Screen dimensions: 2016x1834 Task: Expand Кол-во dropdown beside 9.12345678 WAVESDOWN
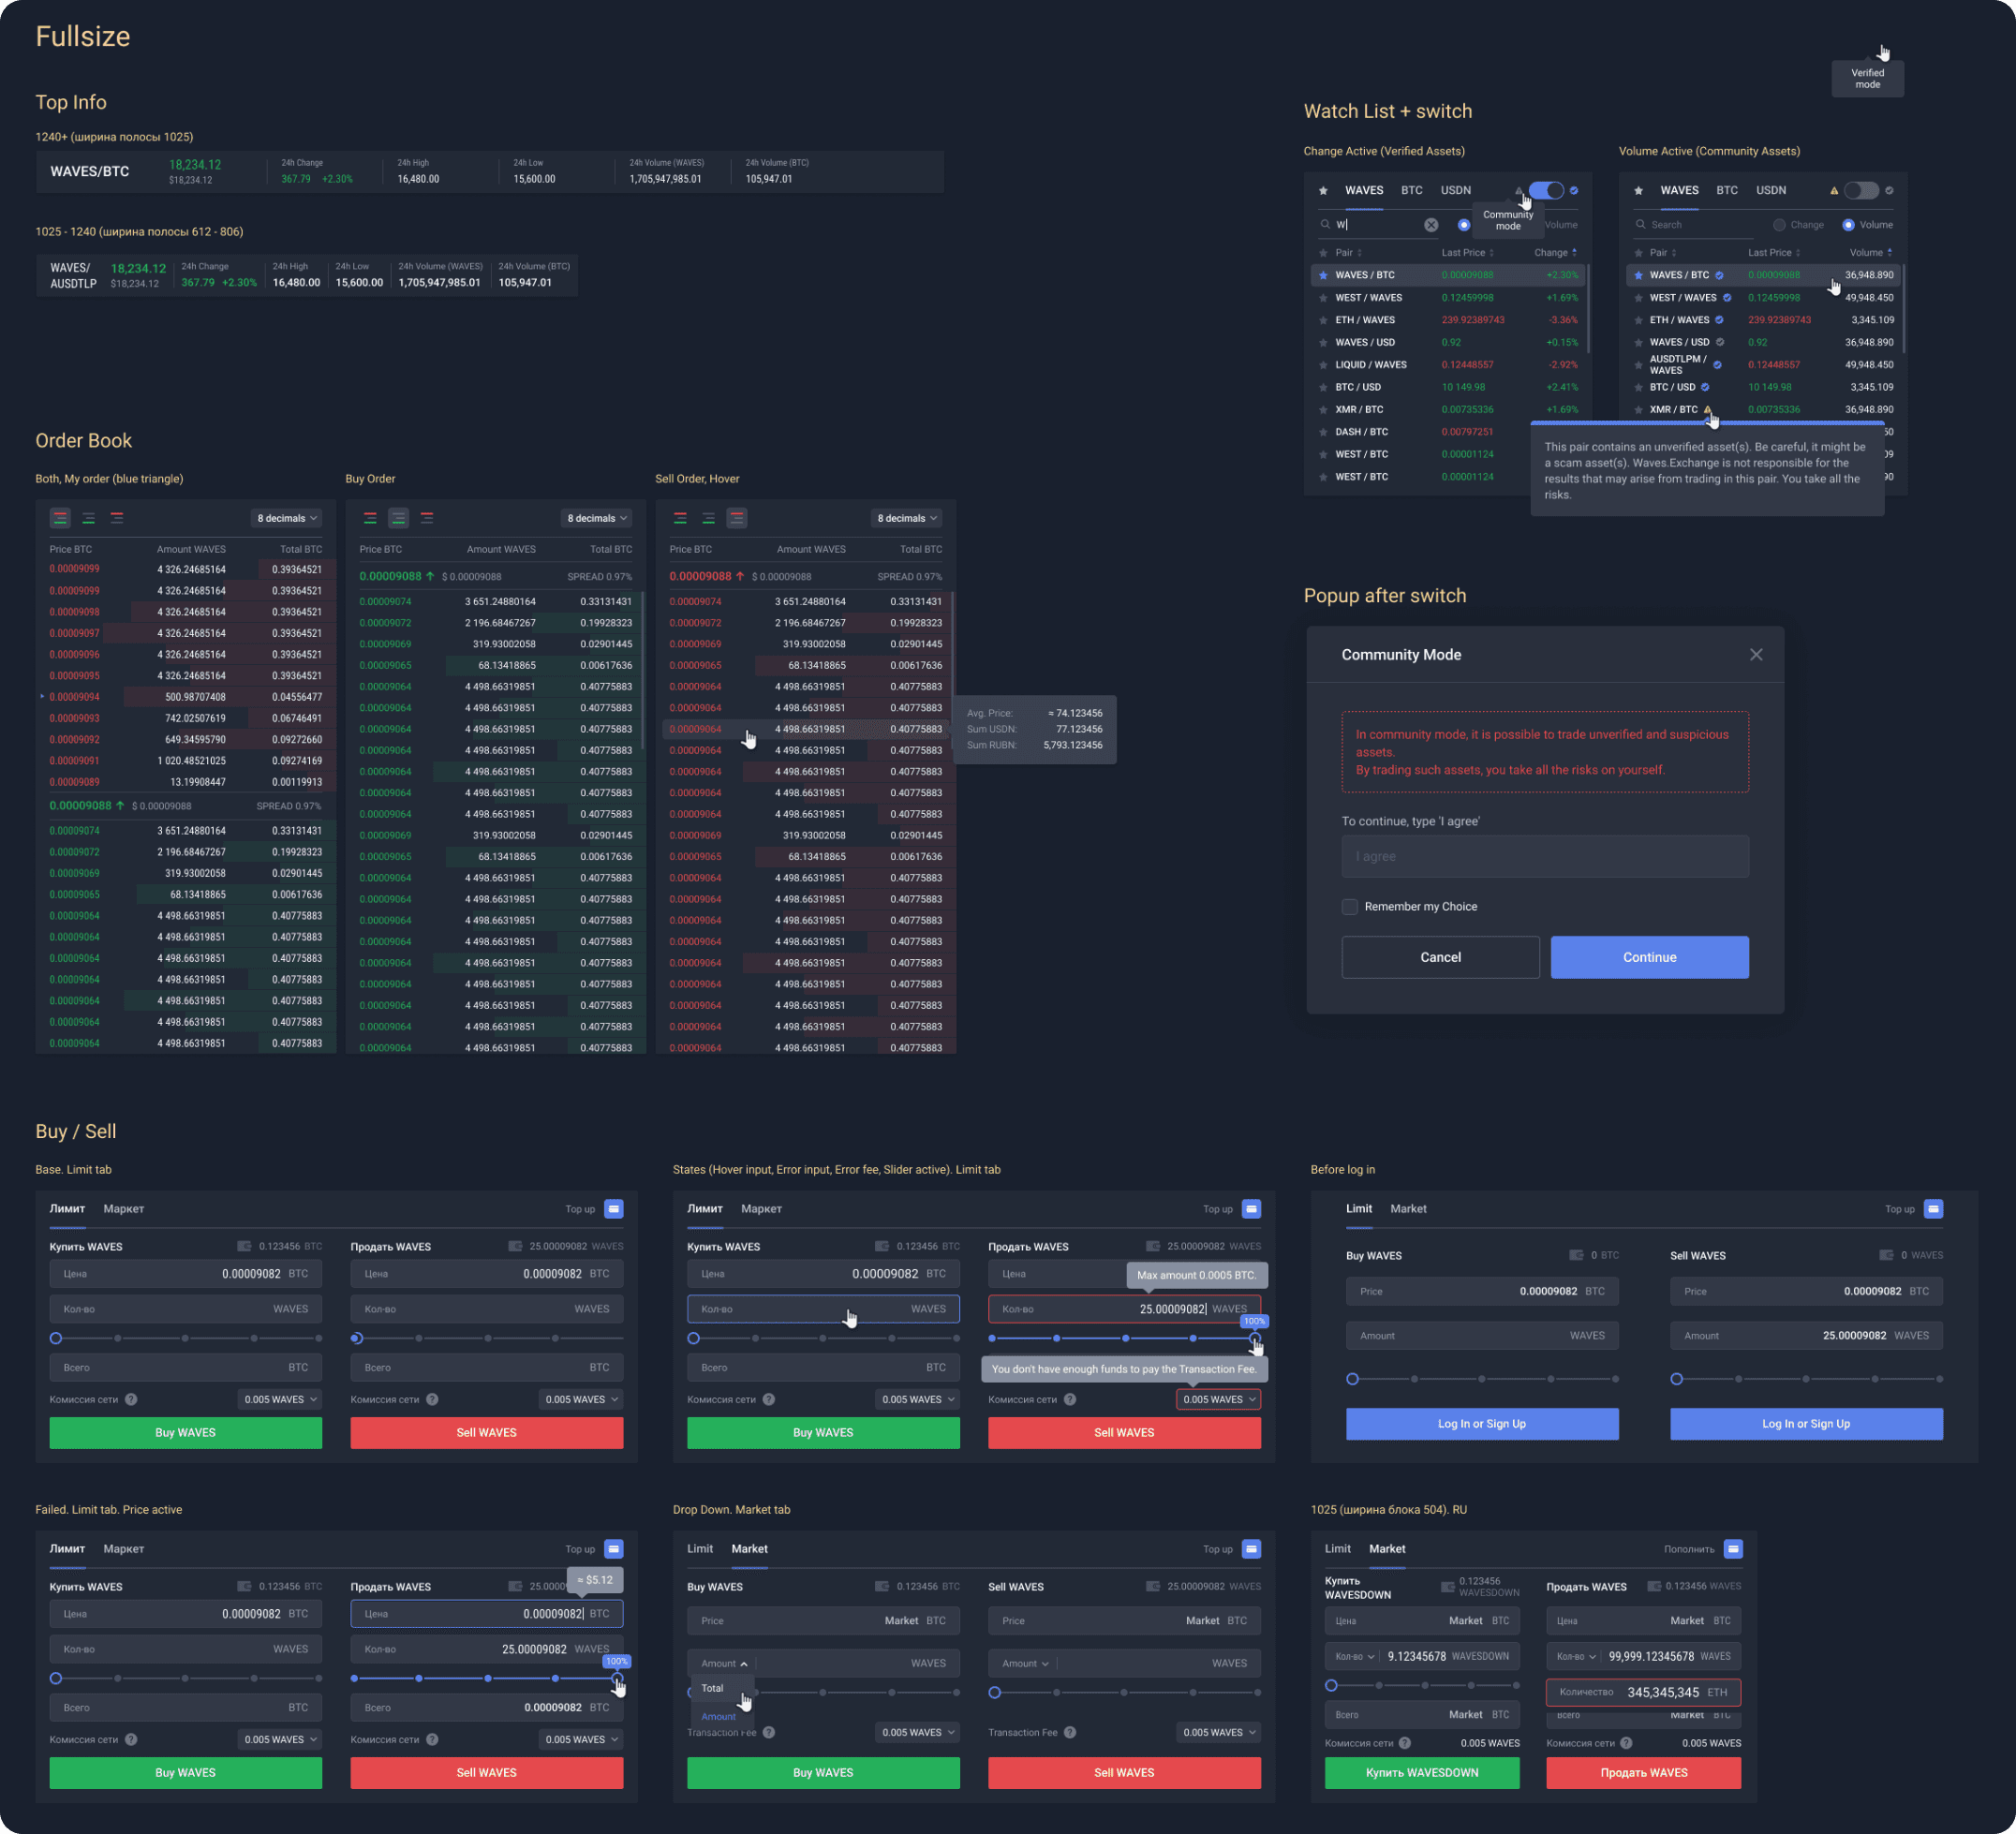click(x=1354, y=1656)
